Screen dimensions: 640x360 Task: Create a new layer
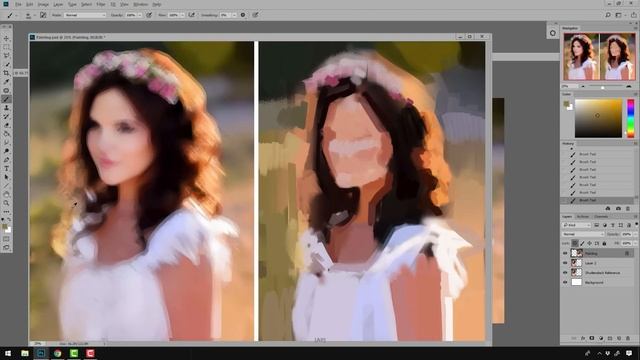point(619,338)
